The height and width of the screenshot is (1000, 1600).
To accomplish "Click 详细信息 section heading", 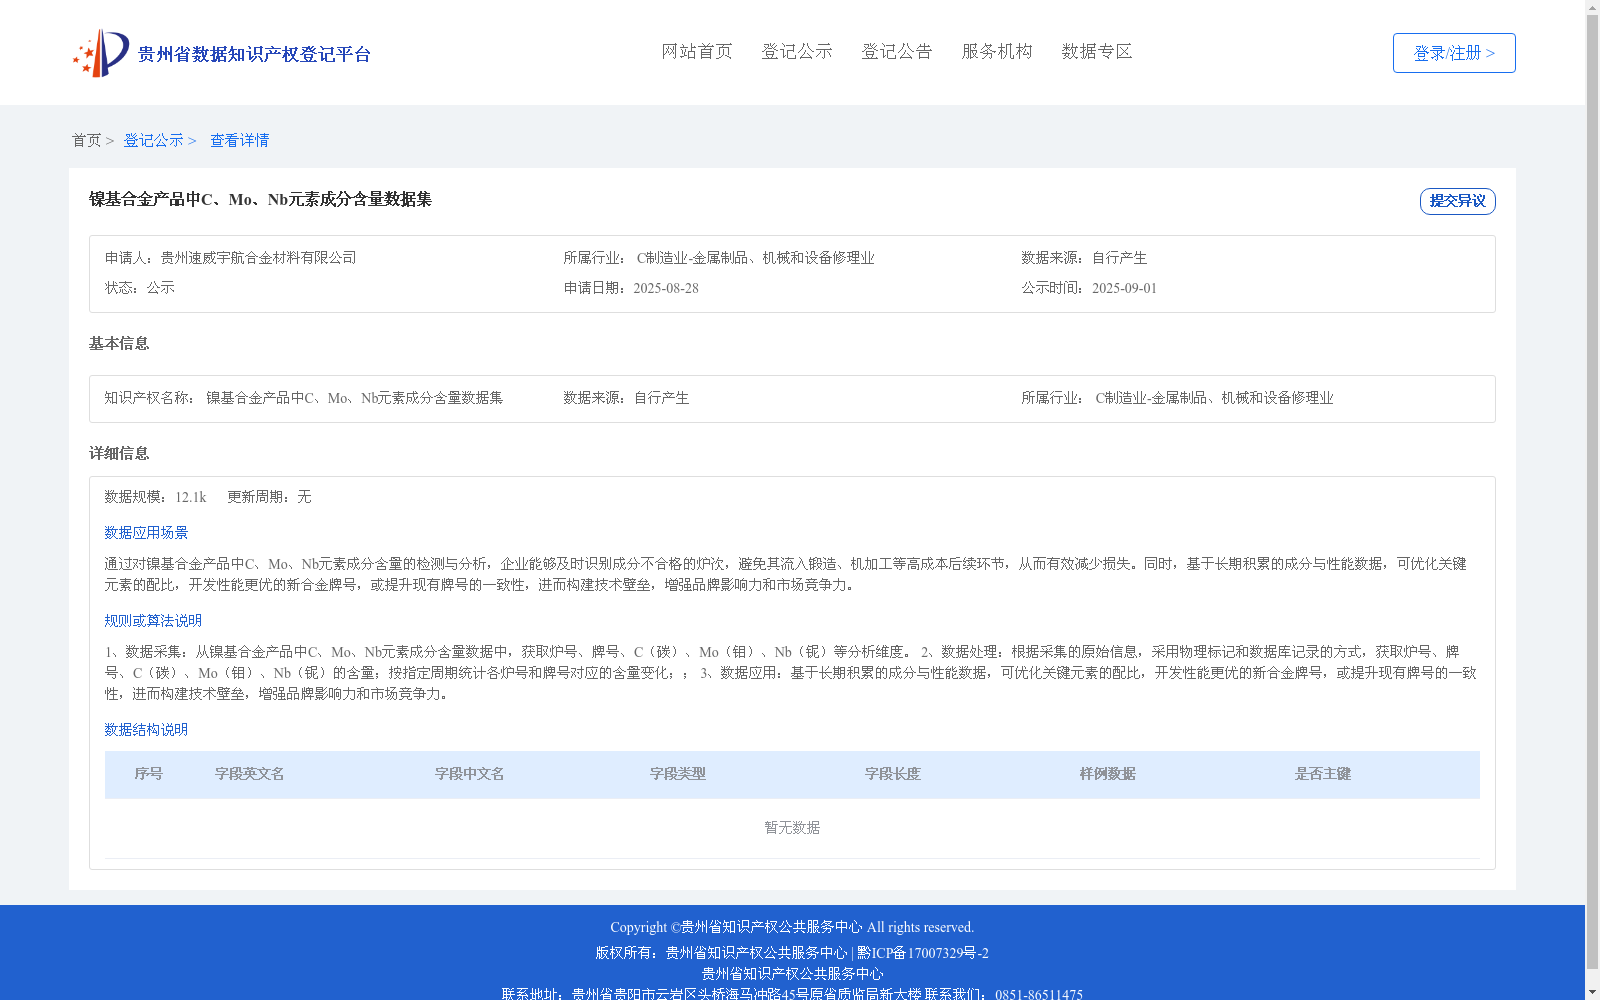I will pyautogui.click(x=119, y=454).
